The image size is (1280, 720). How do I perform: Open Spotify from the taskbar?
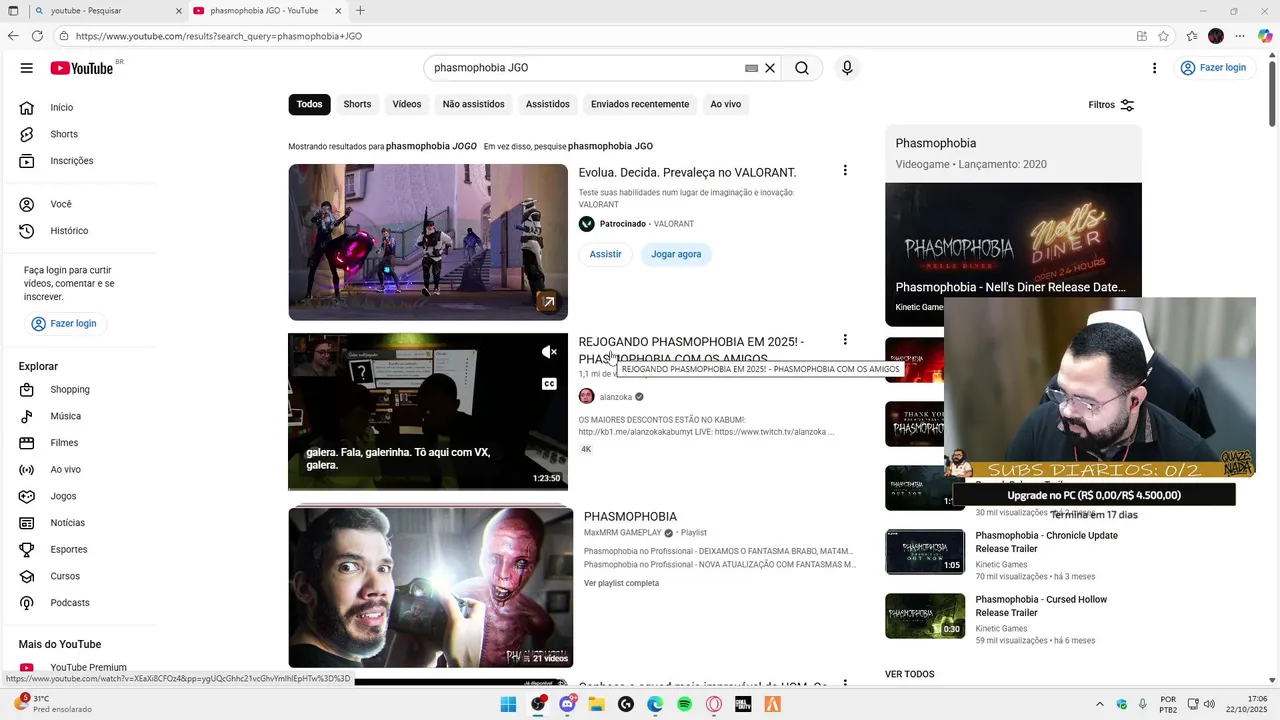[x=684, y=704]
